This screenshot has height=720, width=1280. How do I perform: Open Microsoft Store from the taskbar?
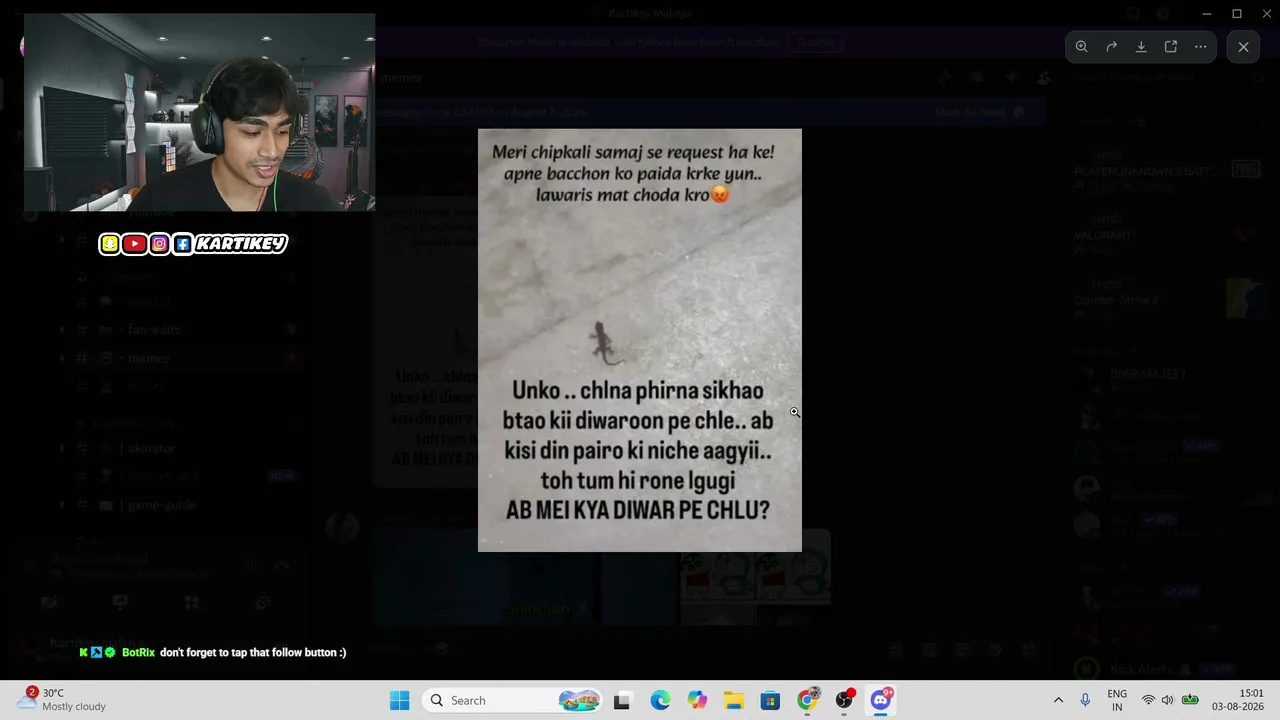(x=770, y=700)
